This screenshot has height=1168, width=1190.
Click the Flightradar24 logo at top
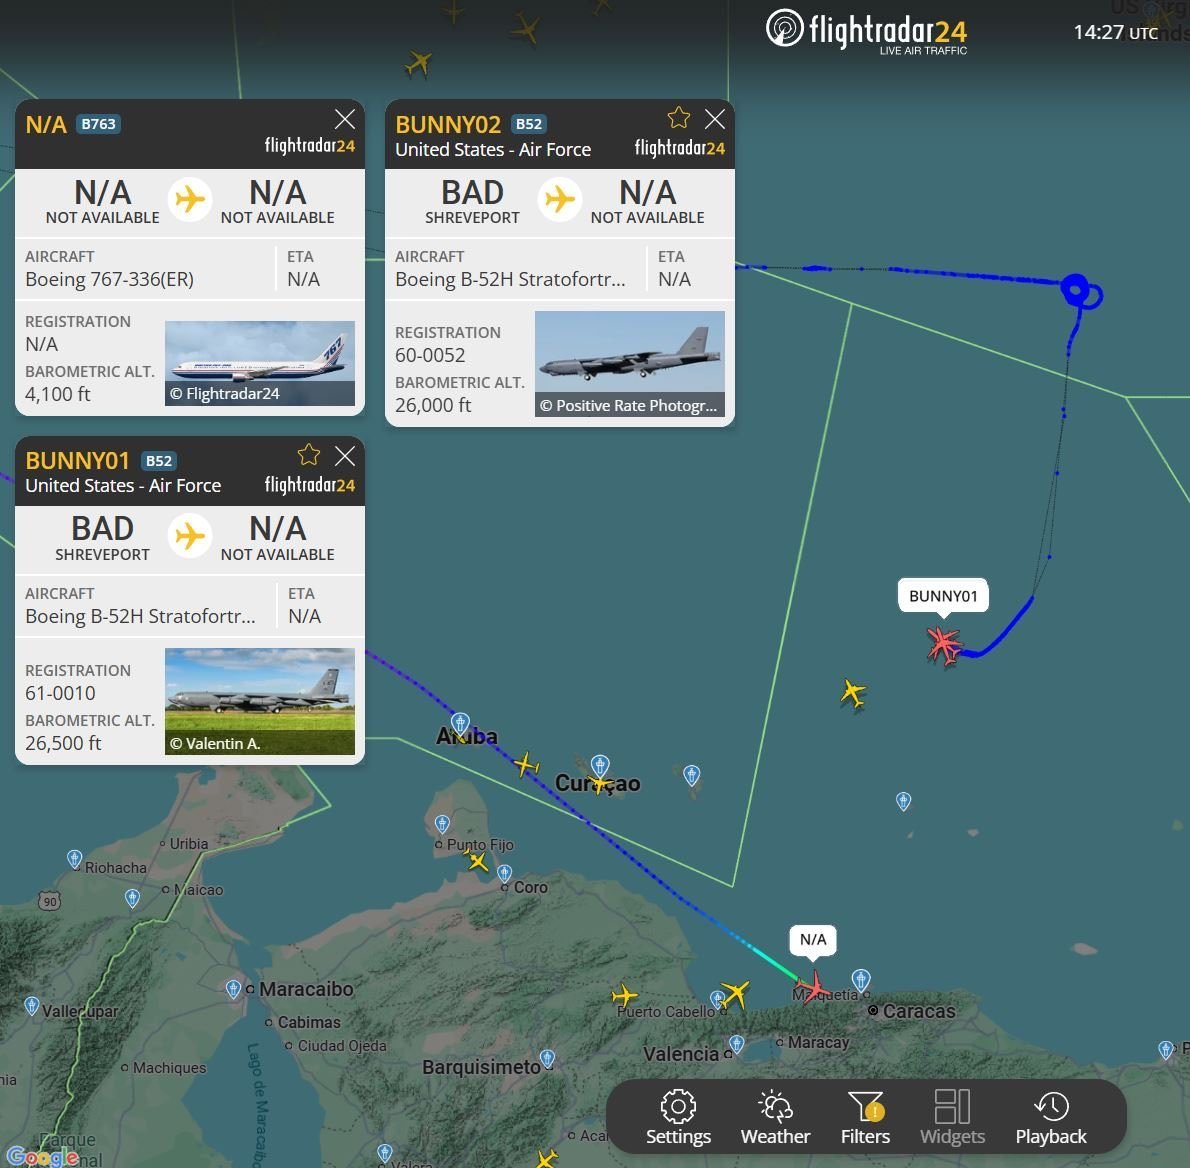tap(866, 32)
